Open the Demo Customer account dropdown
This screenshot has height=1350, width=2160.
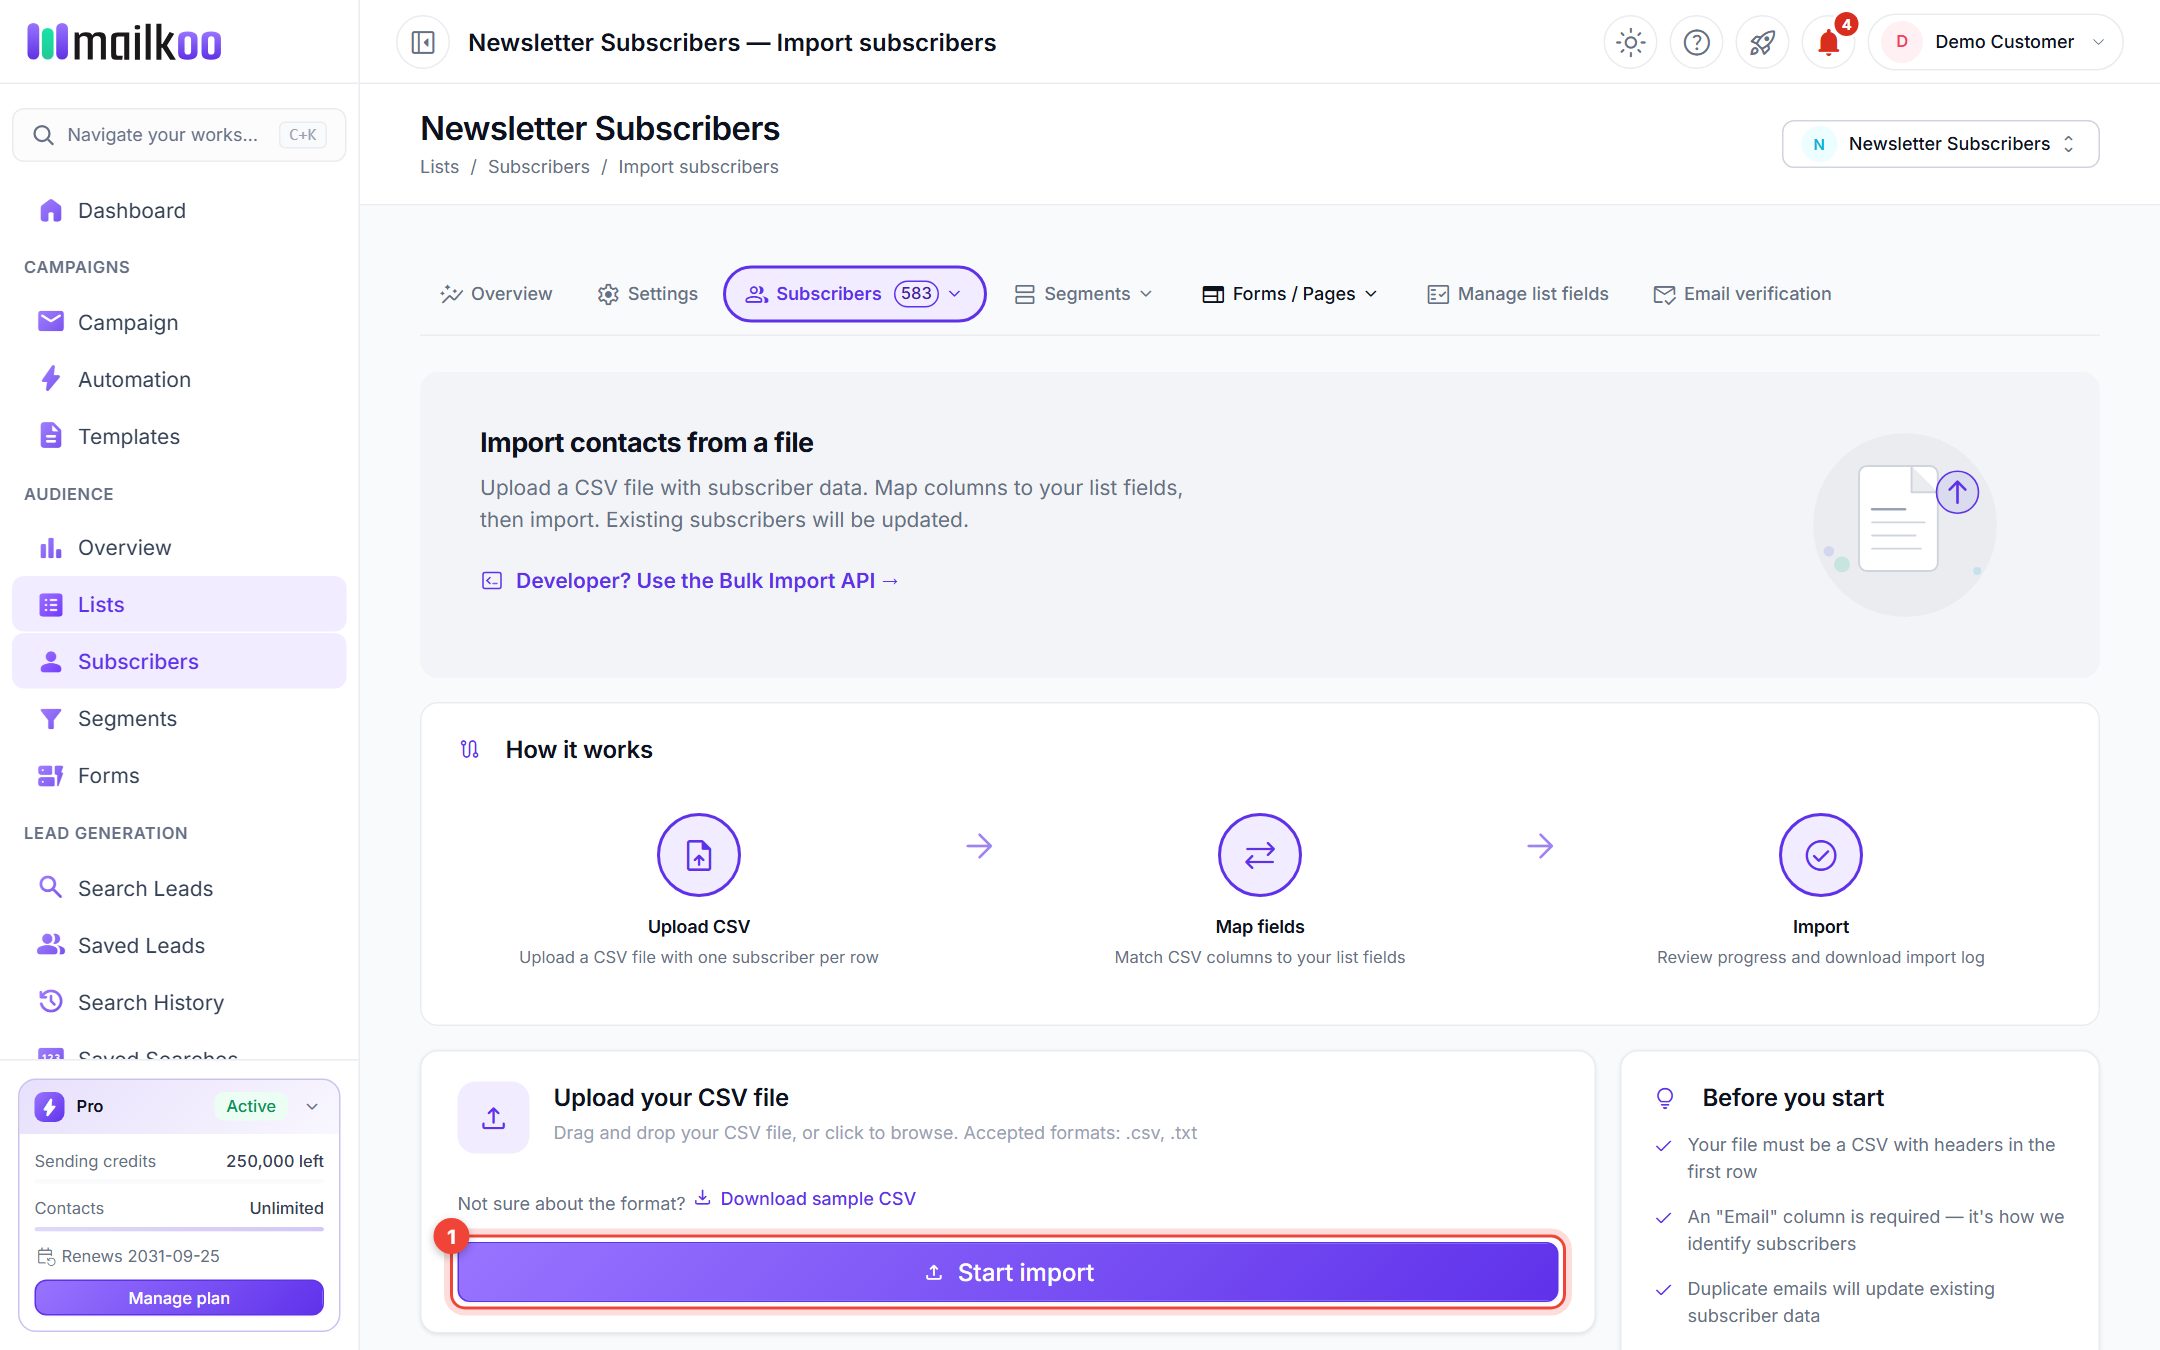tap(1995, 42)
